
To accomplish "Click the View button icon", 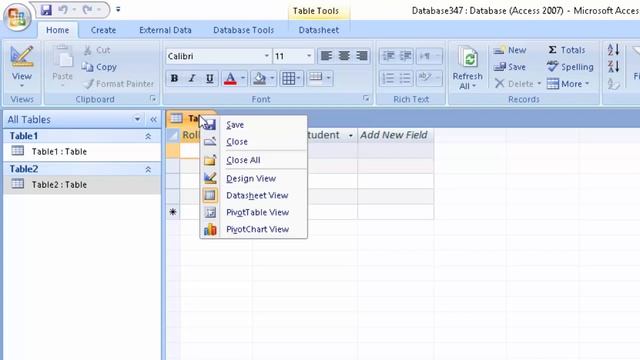I will (22, 56).
